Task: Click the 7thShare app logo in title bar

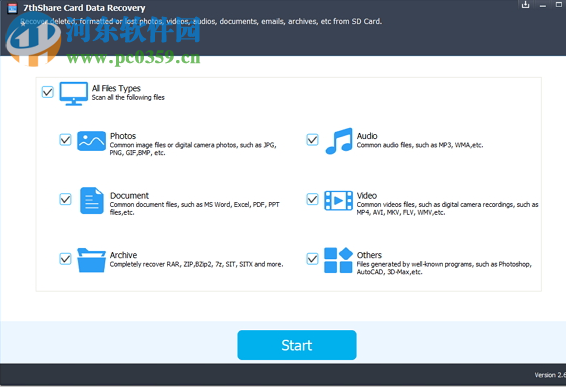Action: pyautogui.click(x=12, y=8)
